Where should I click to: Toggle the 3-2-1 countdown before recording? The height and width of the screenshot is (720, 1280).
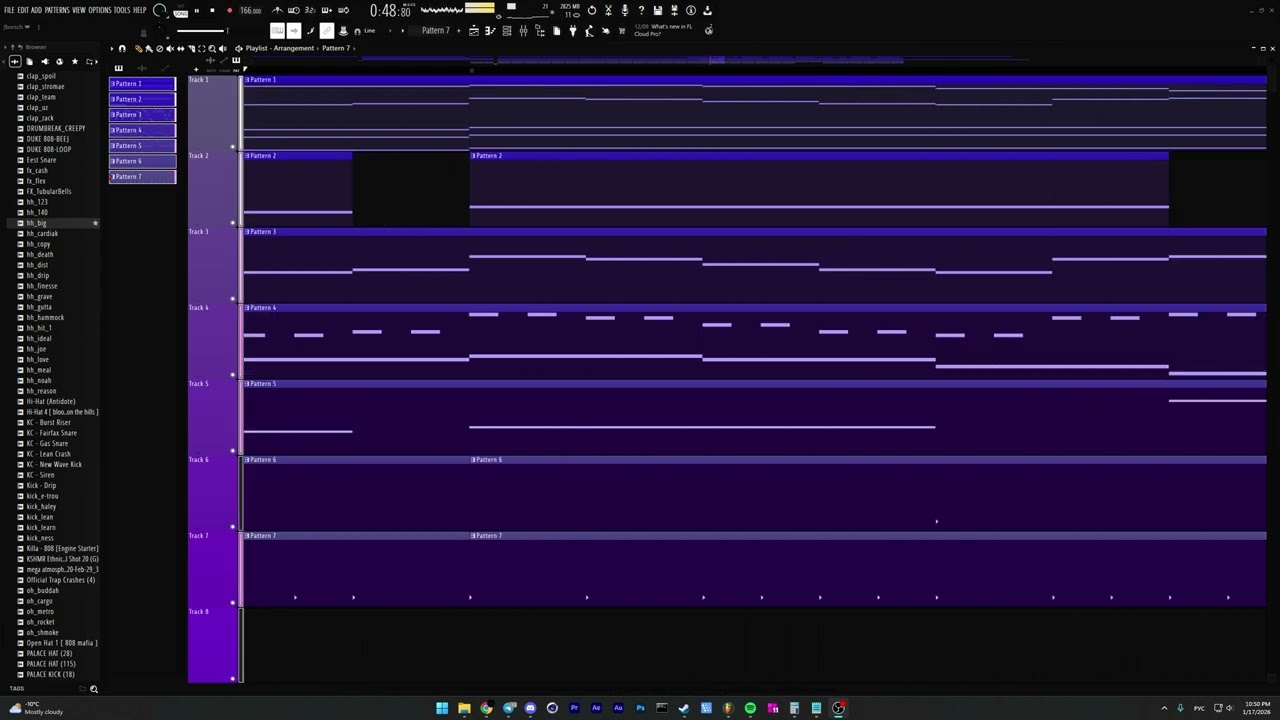[310, 10]
